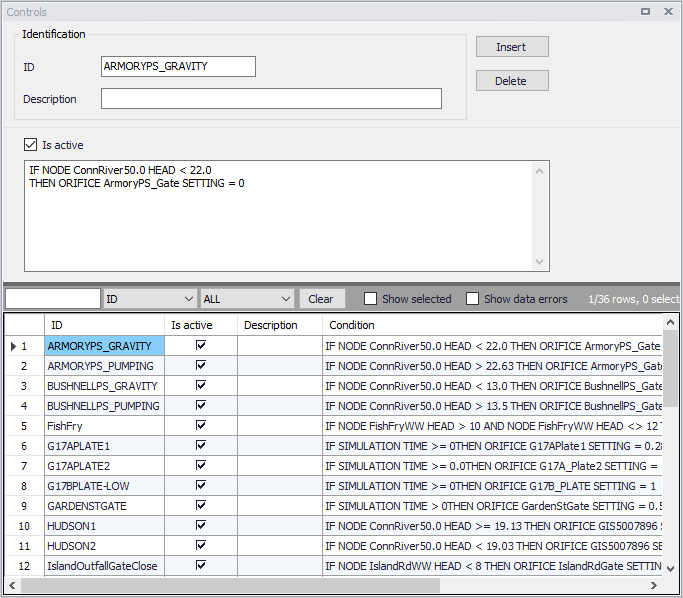
Task: Select the FishFry ID cell
Action: [x=104, y=426]
